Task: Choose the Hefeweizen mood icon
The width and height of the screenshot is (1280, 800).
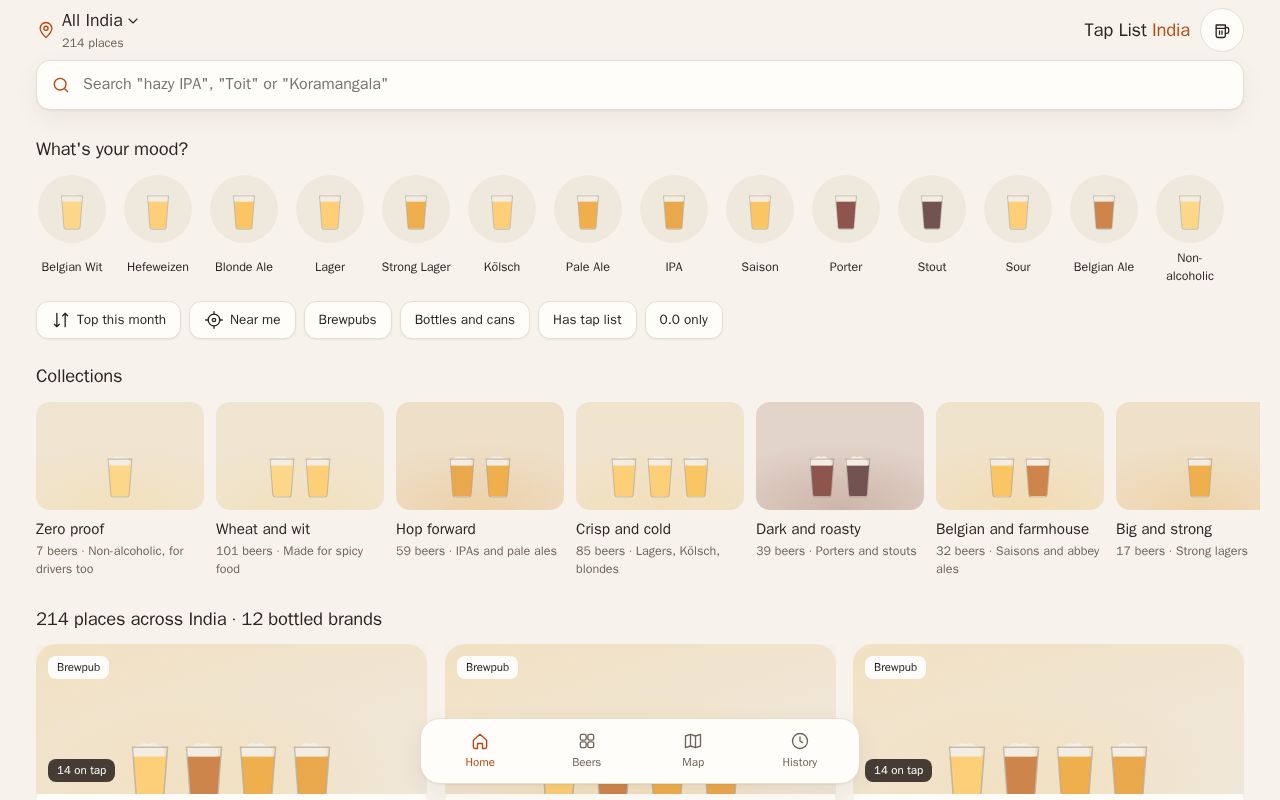Action: (158, 209)
